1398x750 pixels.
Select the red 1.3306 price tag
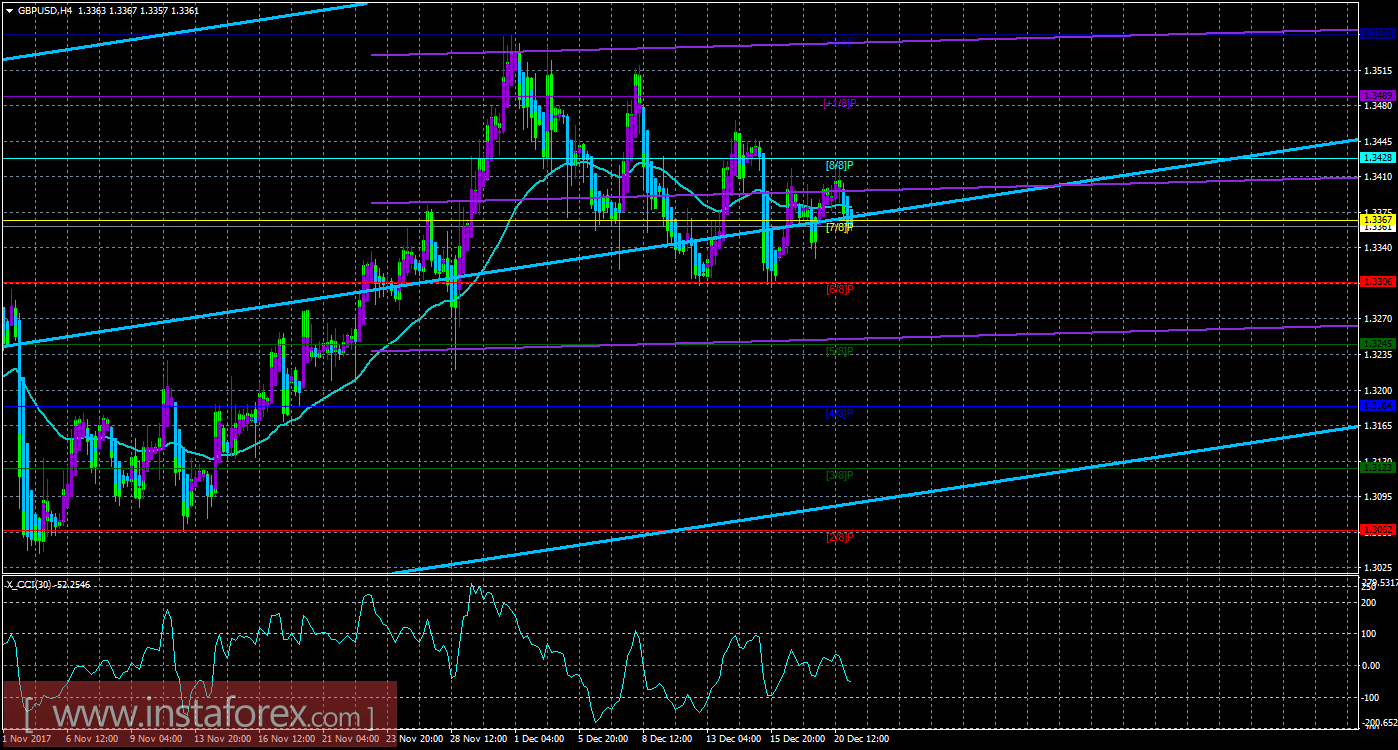point(1377,282)
